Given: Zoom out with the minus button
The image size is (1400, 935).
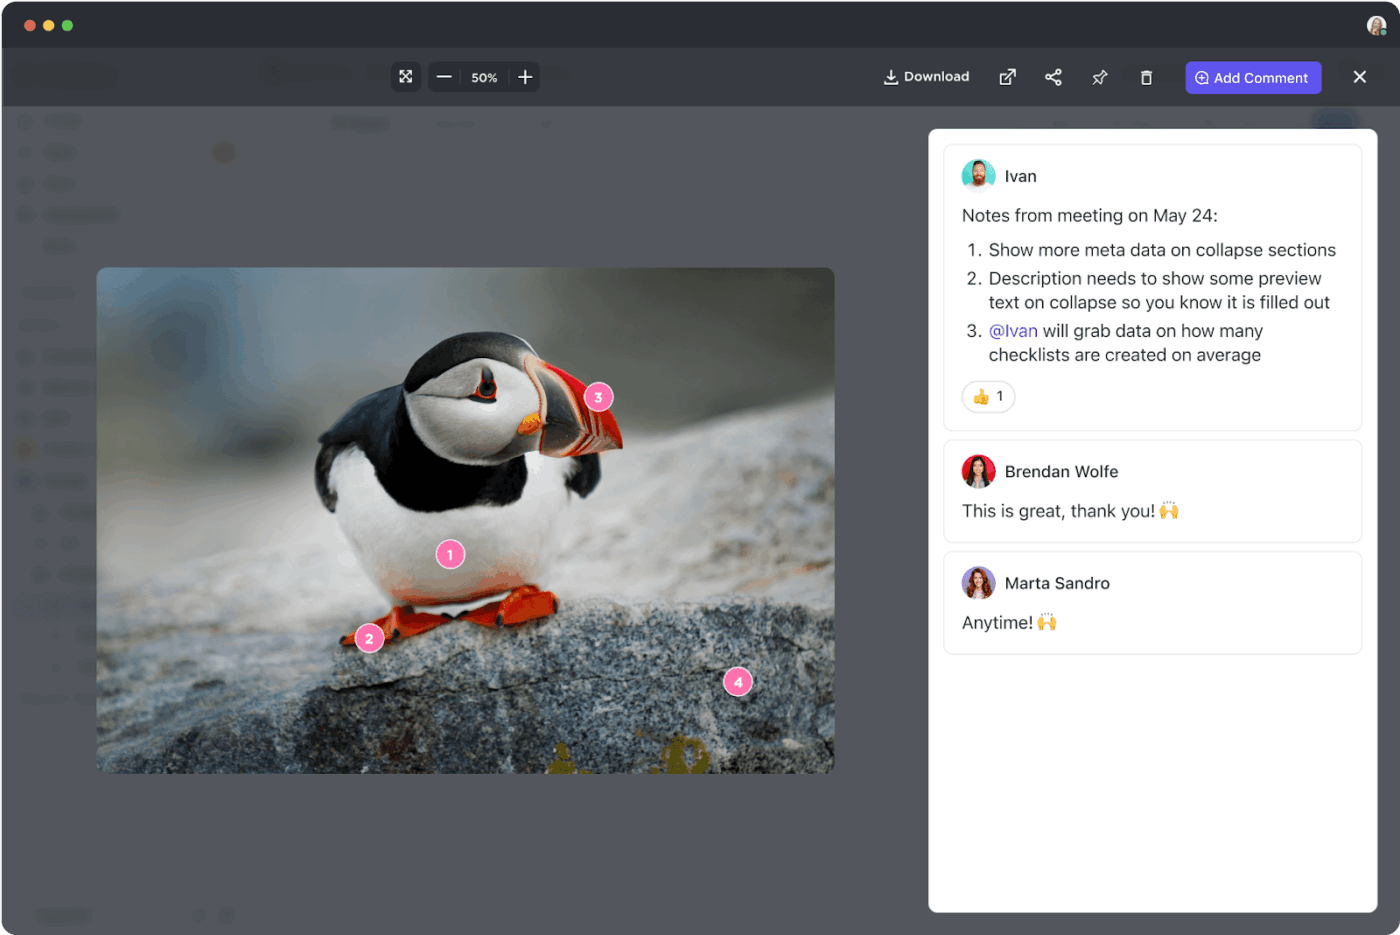Looking at the screenshot, I should pos(445,77).
